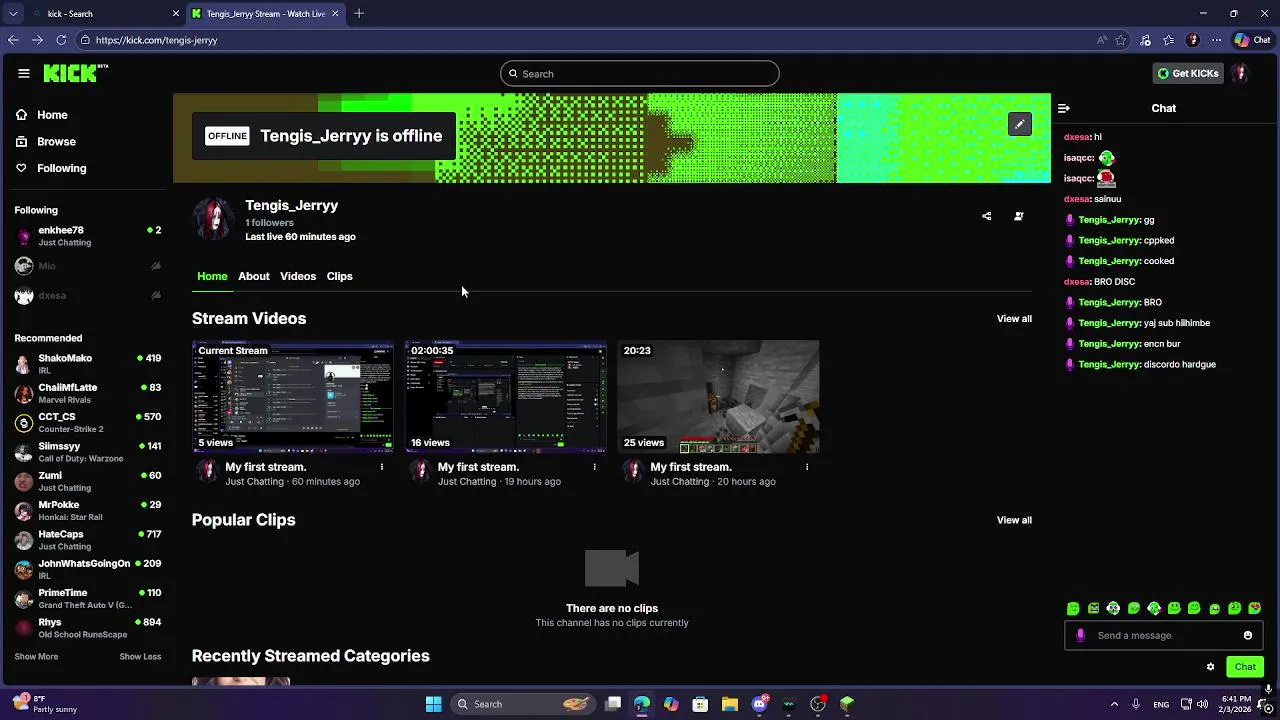The image size is (1280, 720).
Task: Open HateCaps recommended channel
Action: coord(88,540)
